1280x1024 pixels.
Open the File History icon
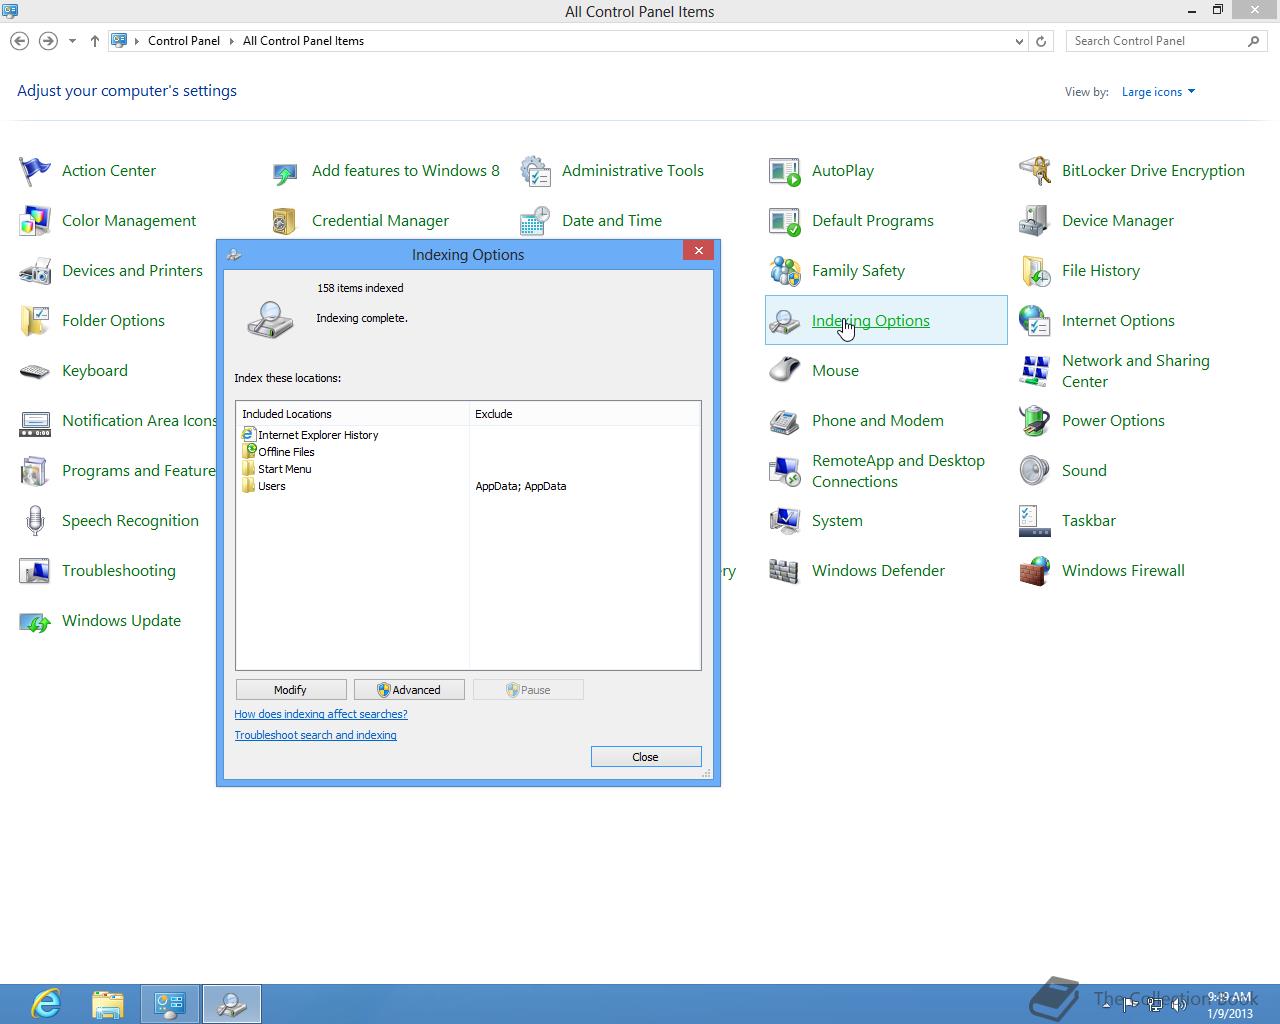[1035, 271]
